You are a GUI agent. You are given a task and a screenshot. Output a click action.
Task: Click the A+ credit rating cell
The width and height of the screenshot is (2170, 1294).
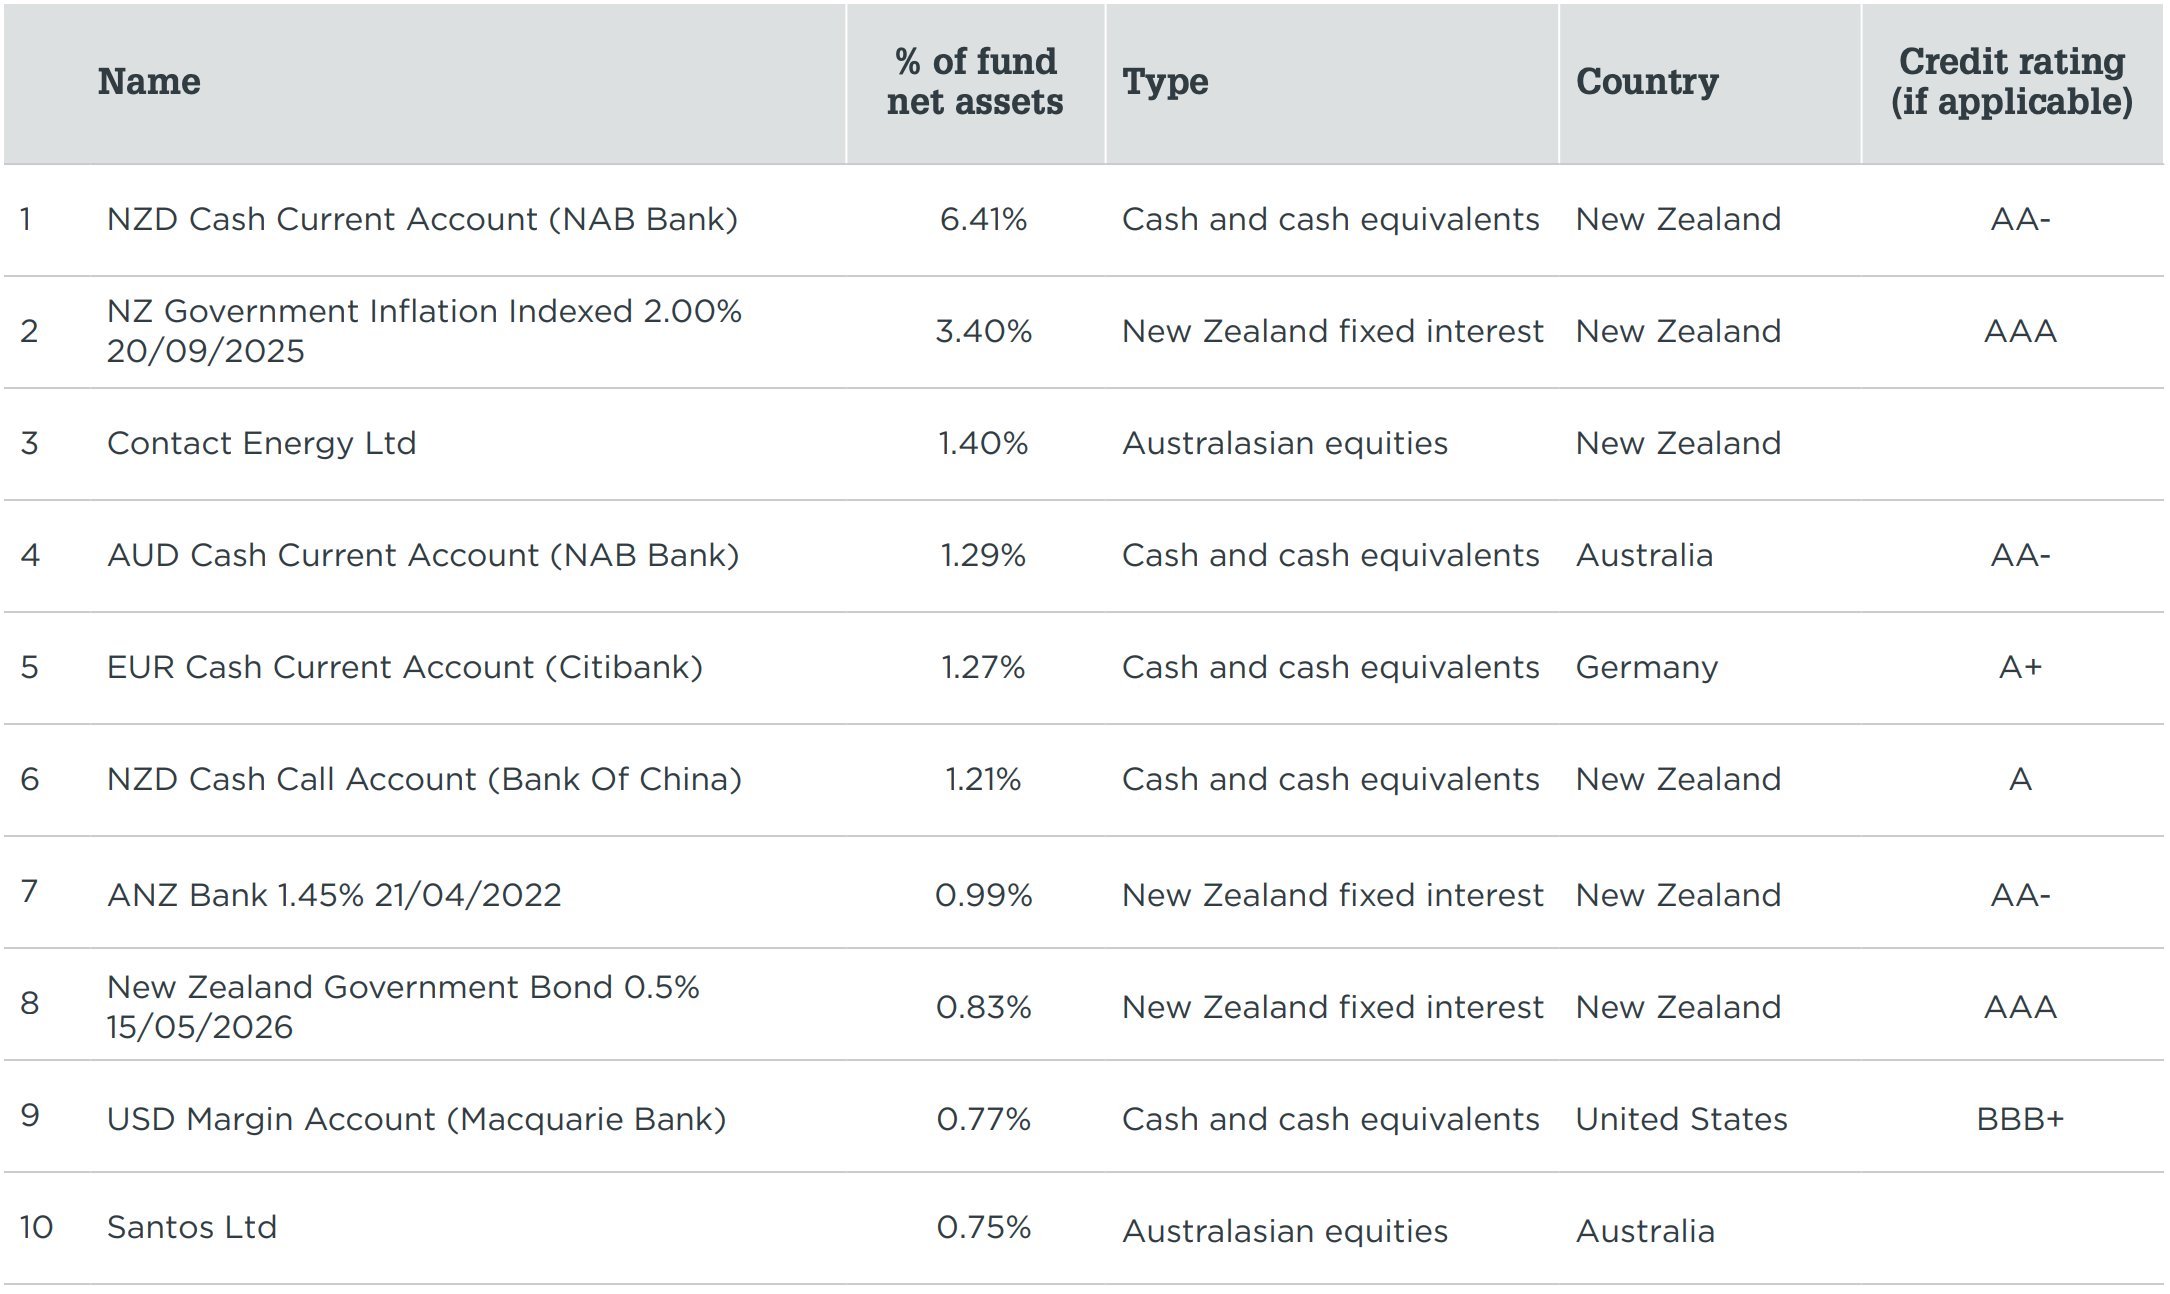2020,667
